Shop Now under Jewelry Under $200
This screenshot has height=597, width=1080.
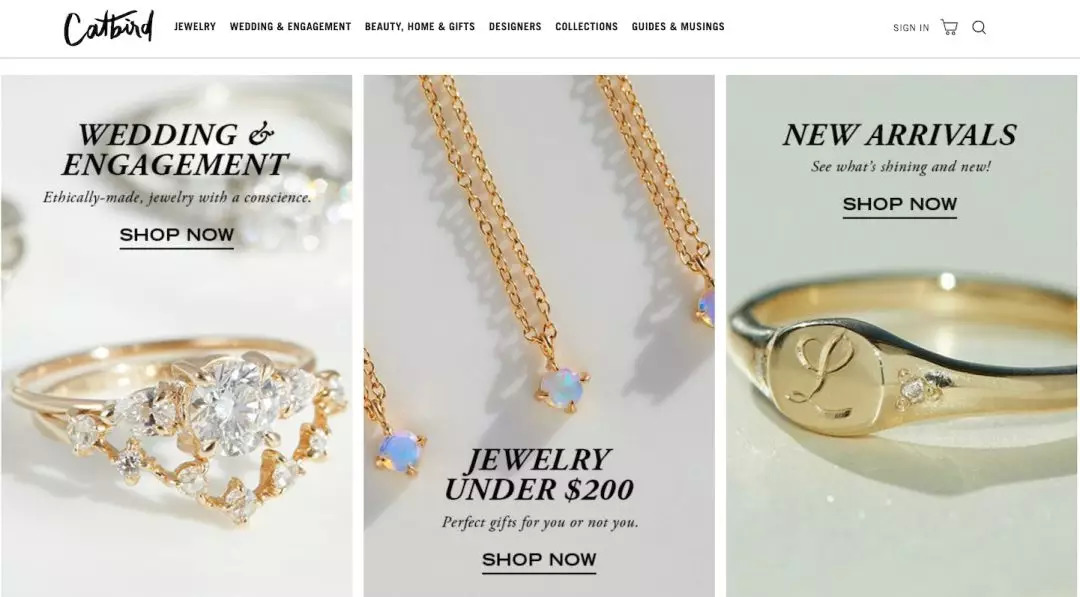539,561
